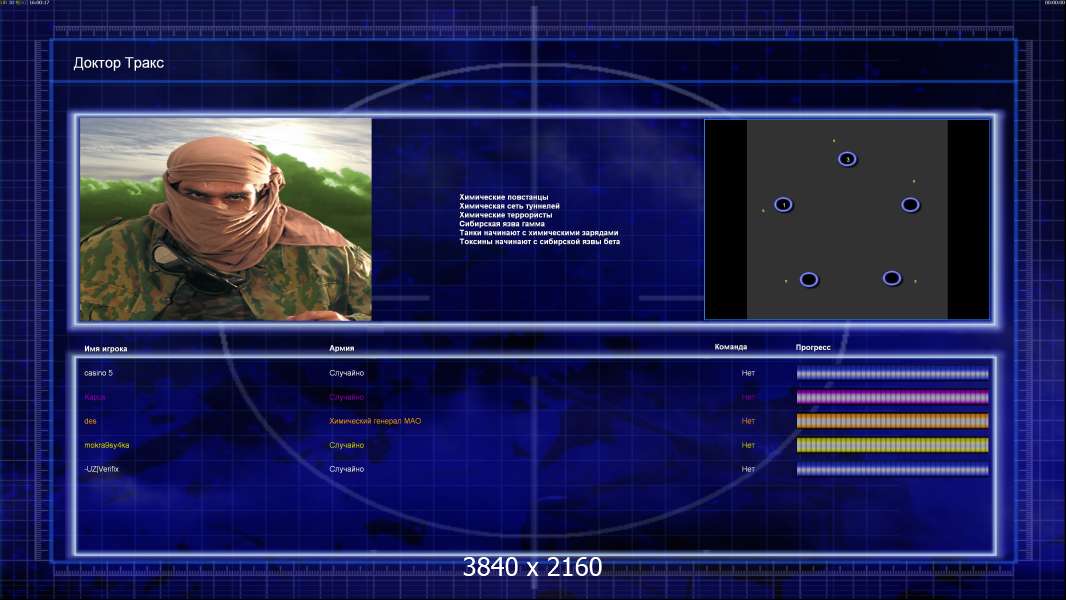Click the Армия column header

(341, 348)
